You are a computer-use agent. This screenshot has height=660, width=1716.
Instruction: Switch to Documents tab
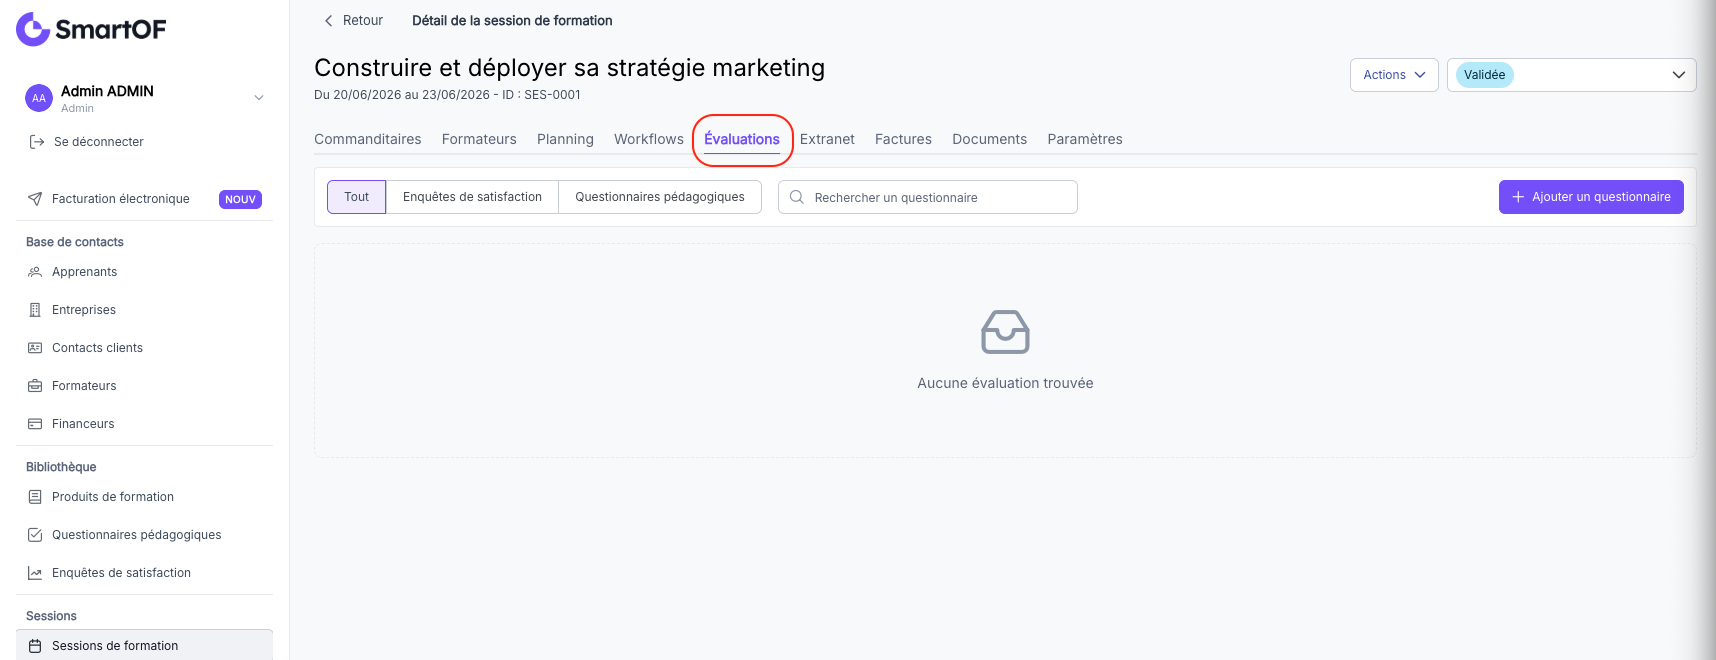pyautogui.click(x=989, y=139)
